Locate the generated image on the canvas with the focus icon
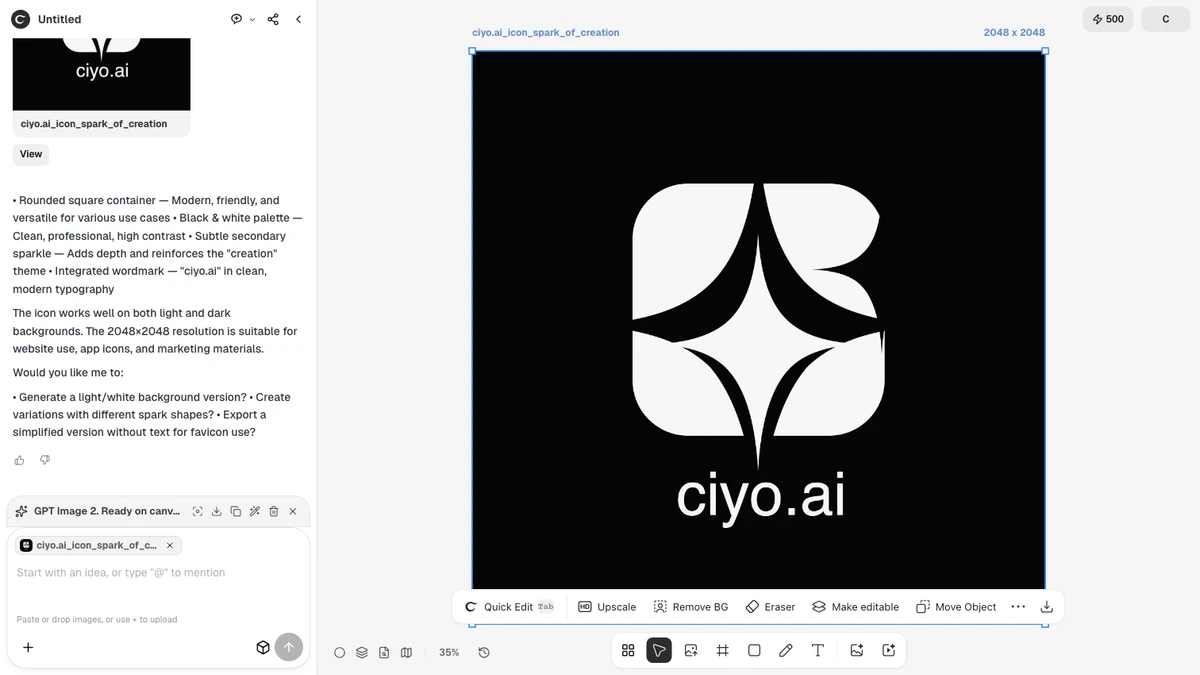Screen dimensions: 1200x675 point(198,511)
